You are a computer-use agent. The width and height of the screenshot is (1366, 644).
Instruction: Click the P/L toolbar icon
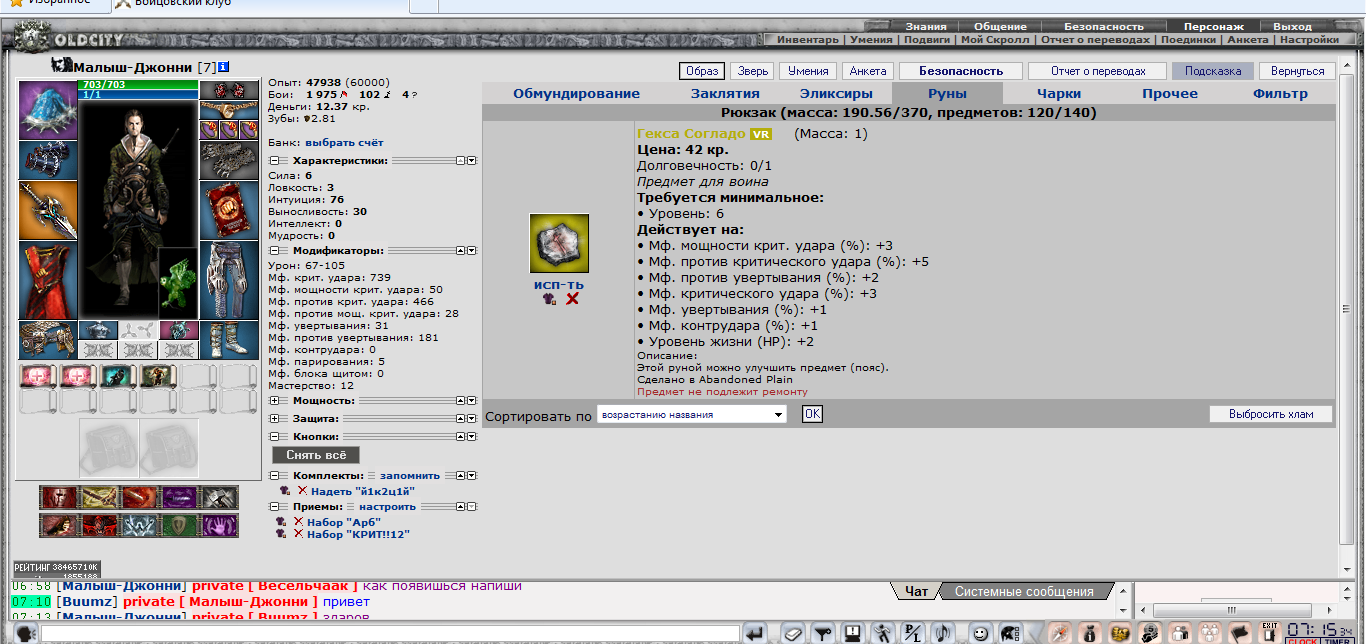[913, 633]
